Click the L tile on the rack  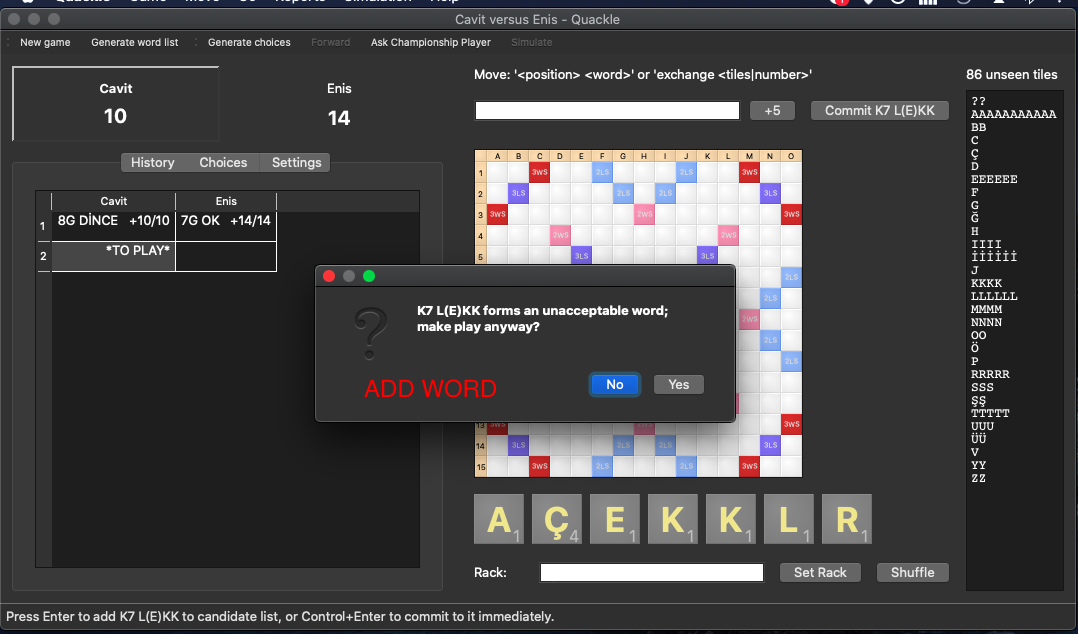click(x=789, y=518)
